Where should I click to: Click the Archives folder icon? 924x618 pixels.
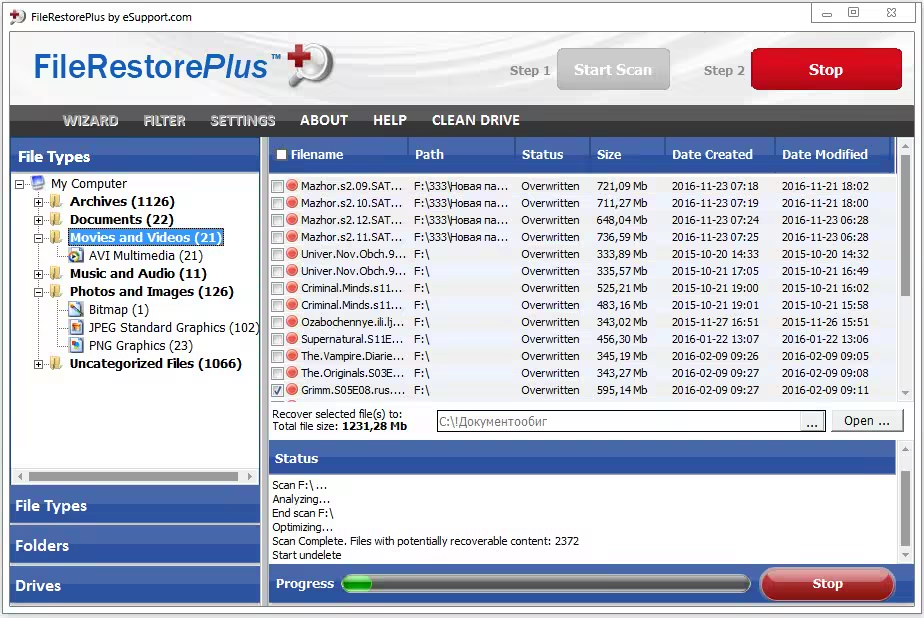click(x=56, y=201)
